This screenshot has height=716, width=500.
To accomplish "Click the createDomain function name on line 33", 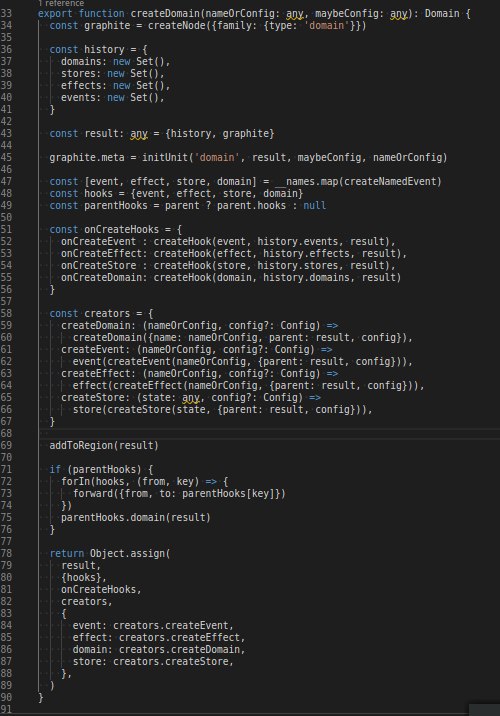I will click(165, 14).
